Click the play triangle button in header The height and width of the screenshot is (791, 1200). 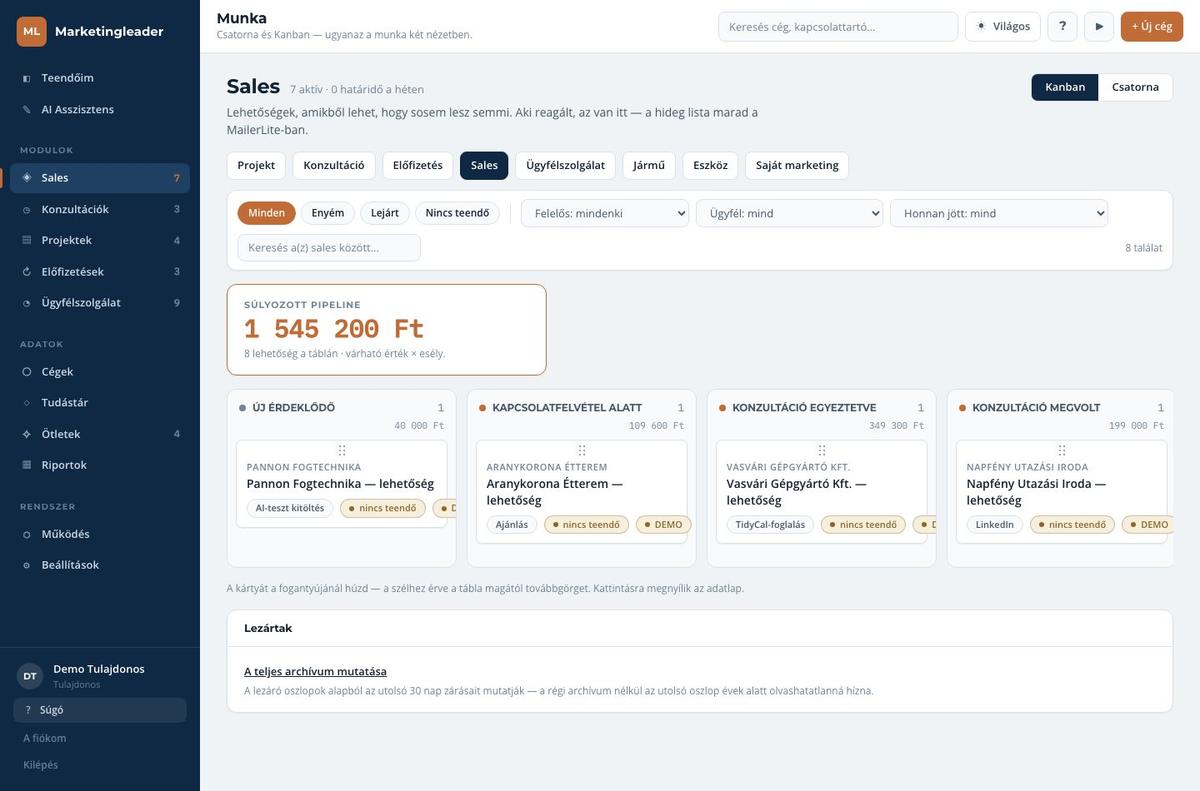pyautogui.click(x=1099, y=26)
